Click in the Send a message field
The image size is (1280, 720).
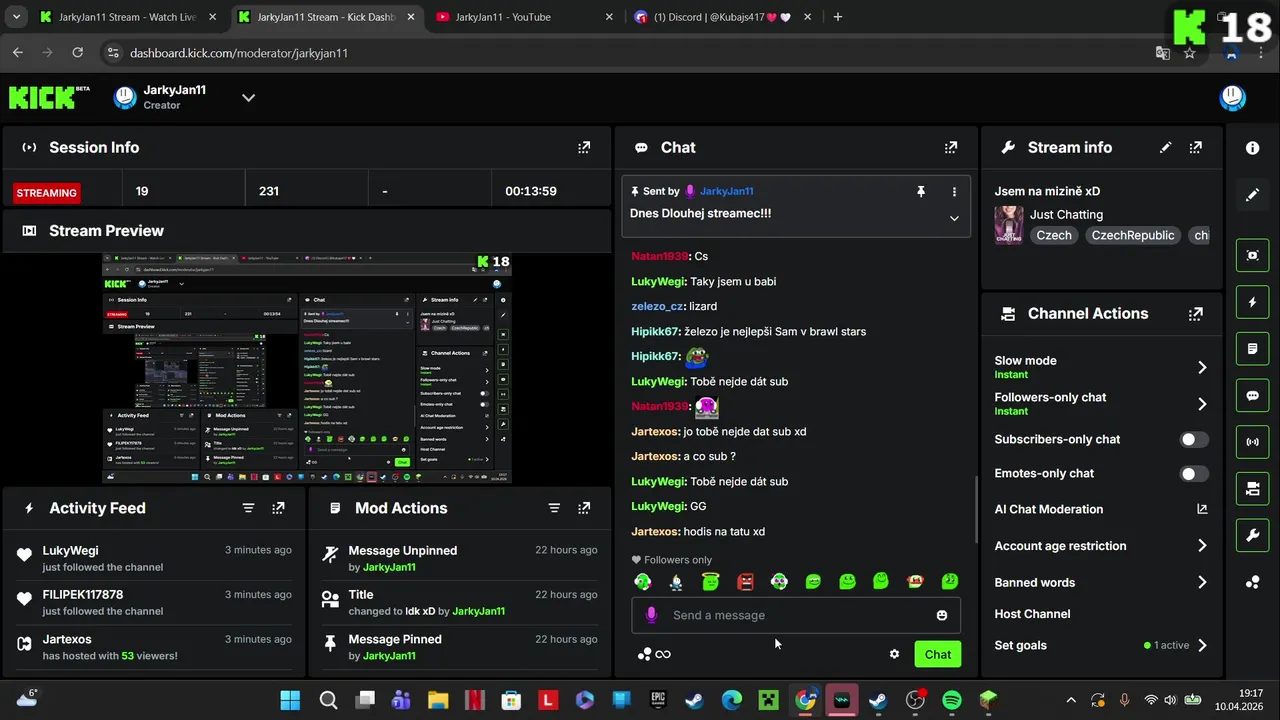pyautogui.click(x=796, y=615)
